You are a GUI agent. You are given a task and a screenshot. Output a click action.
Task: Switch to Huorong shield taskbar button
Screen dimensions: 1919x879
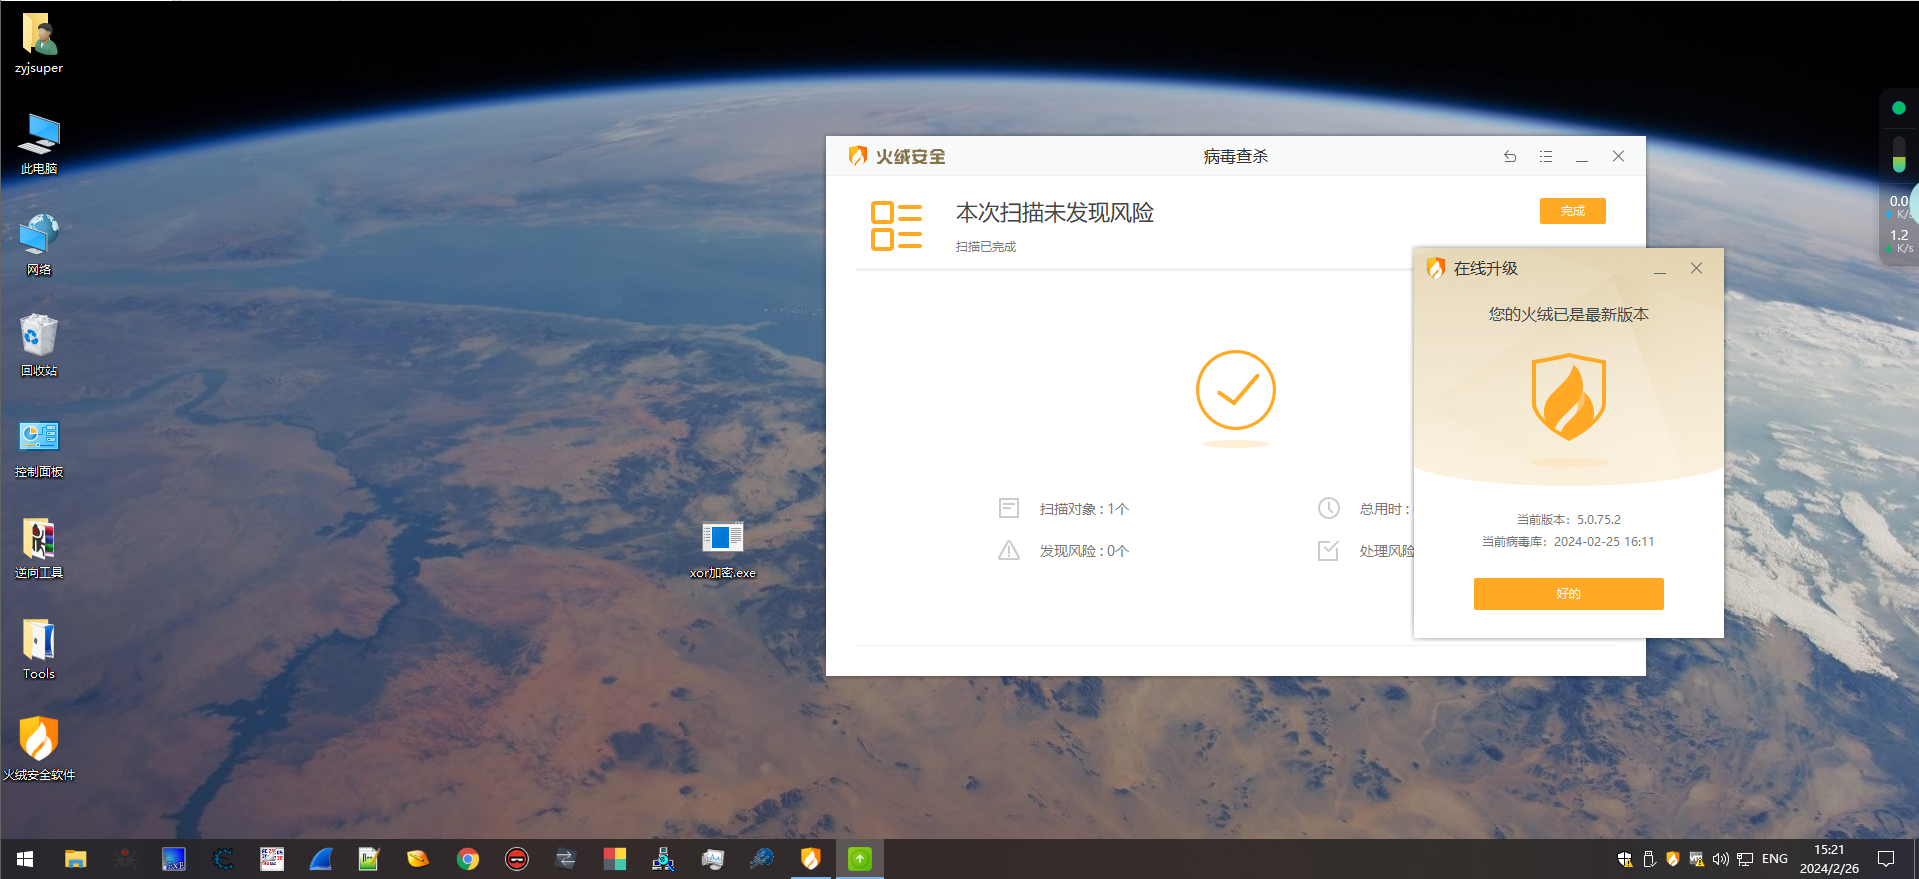tap(811, 859)
